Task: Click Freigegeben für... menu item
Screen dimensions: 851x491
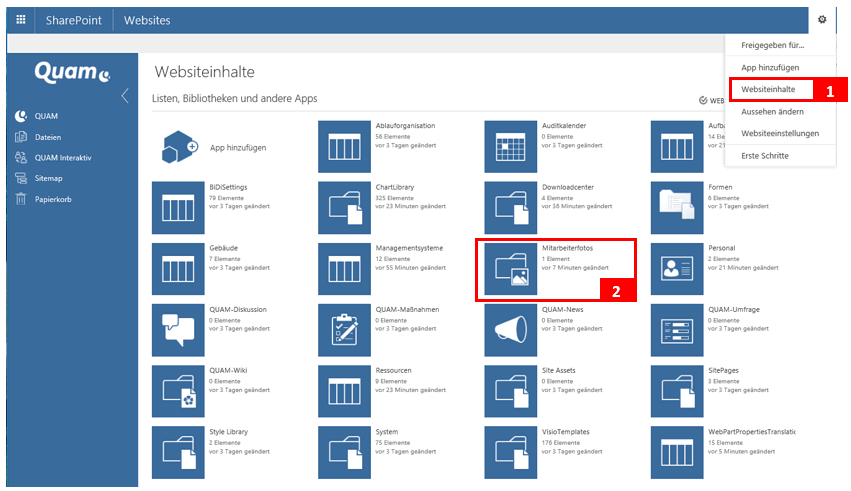Action: tap(772, 45)
